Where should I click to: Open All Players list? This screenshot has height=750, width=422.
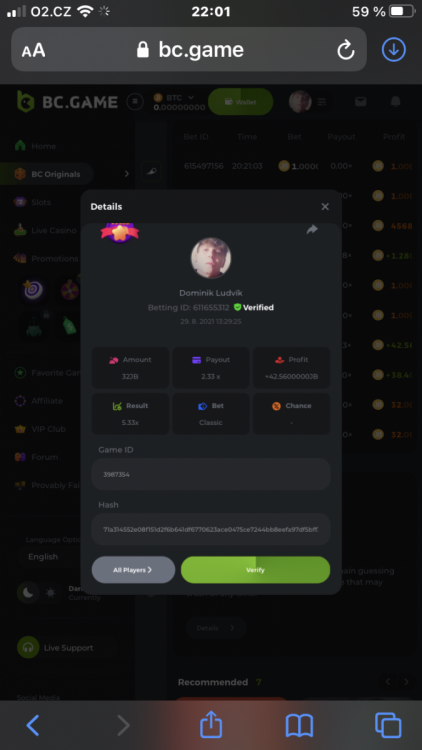pos(133,570)
